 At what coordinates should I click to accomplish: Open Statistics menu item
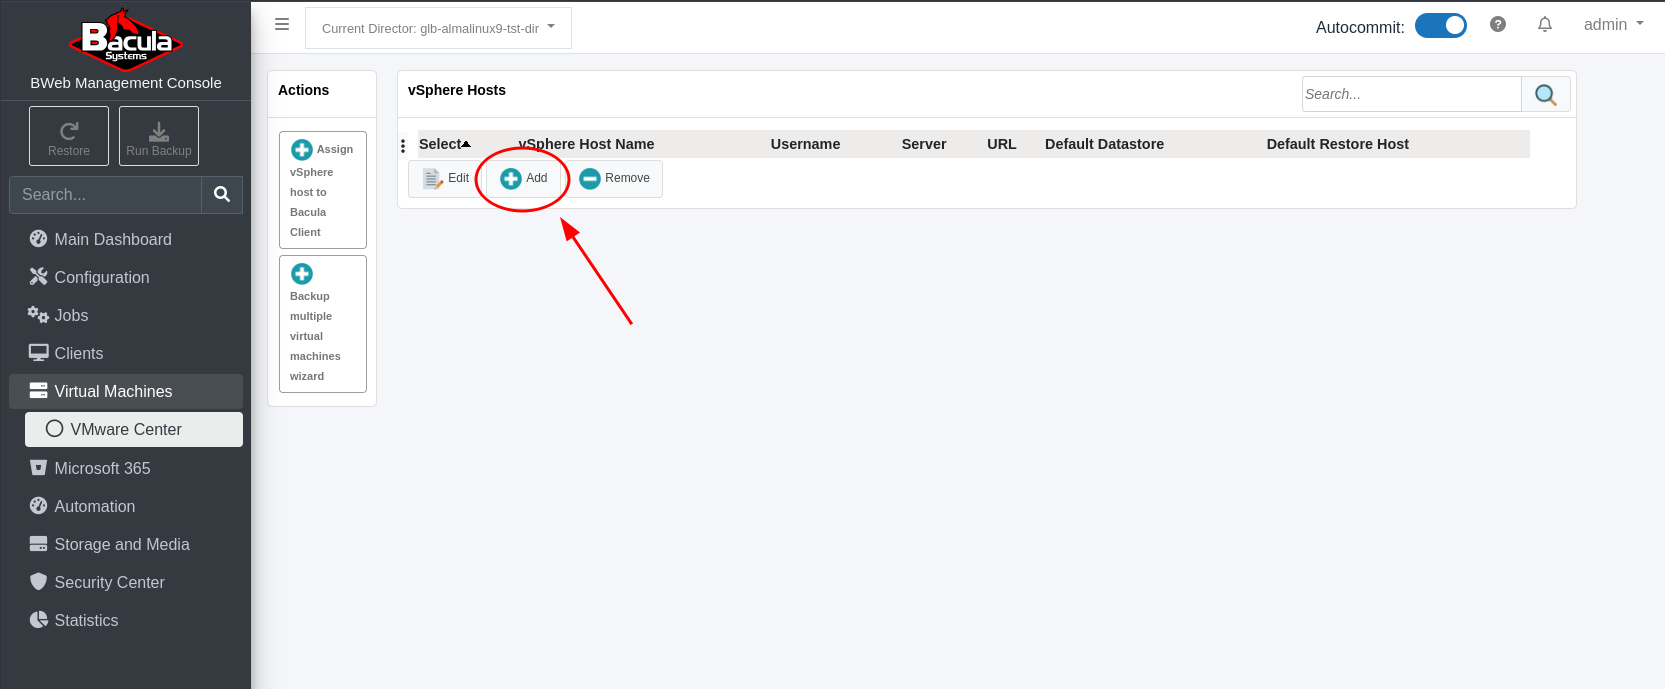[x=126, y=620]
